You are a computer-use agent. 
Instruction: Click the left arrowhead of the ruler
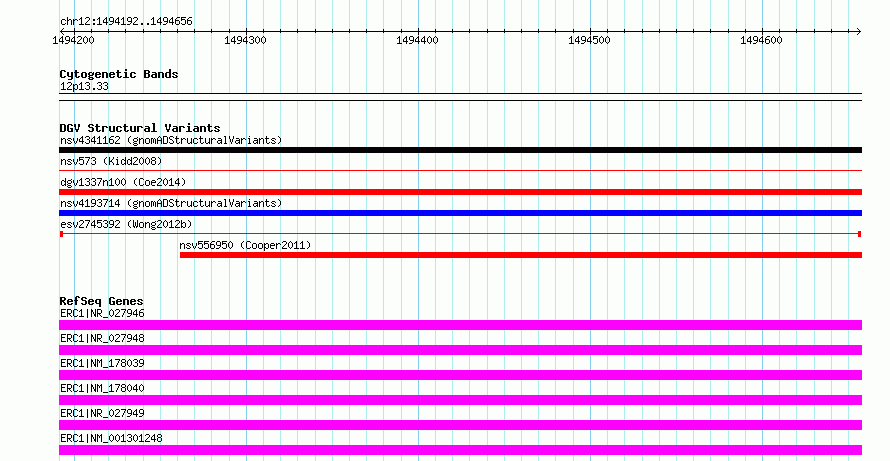[x=62, y=31]
